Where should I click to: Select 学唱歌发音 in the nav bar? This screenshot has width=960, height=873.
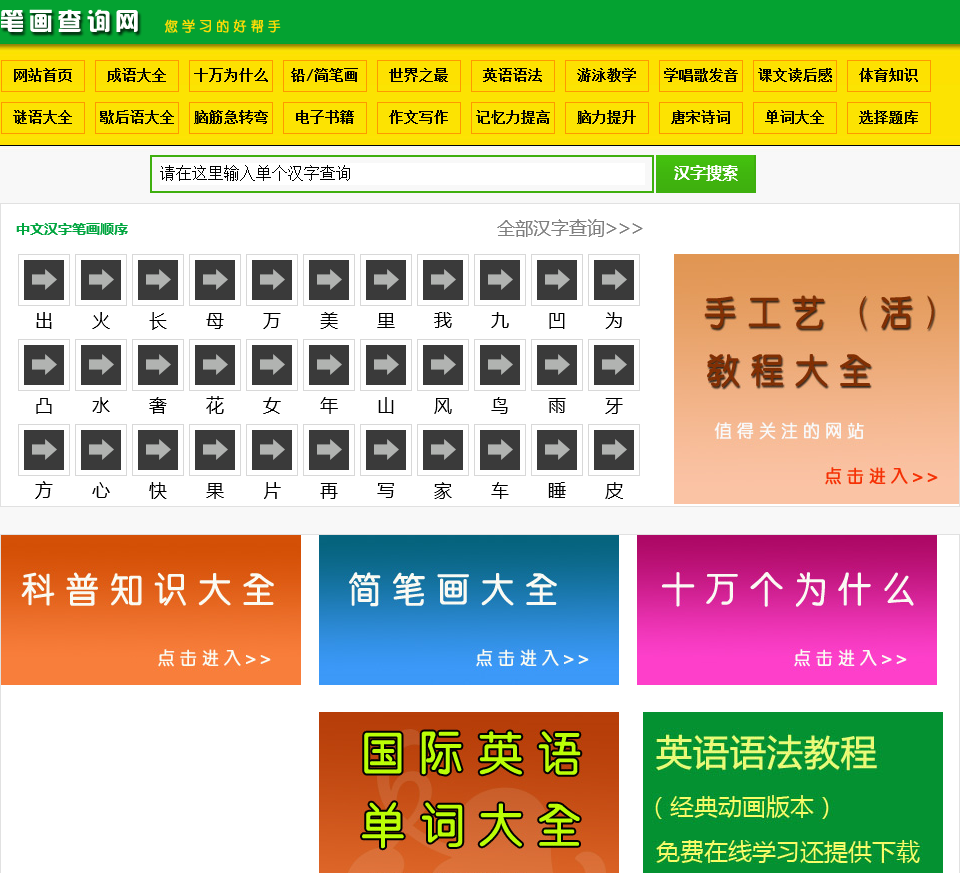coord(700,76)
